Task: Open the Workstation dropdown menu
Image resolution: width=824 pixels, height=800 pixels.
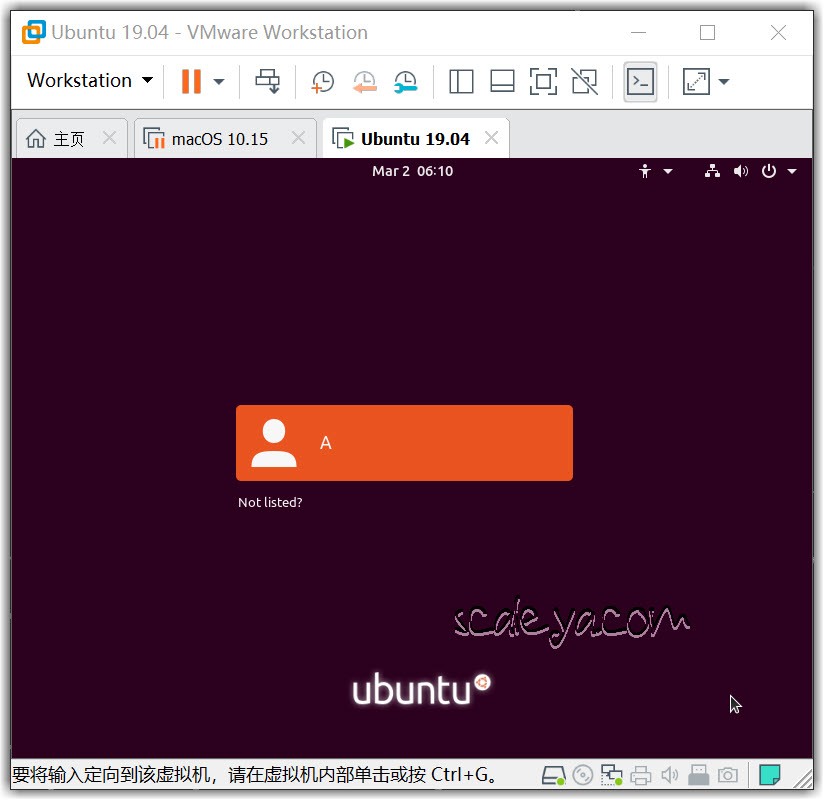Action: [89, 81]
